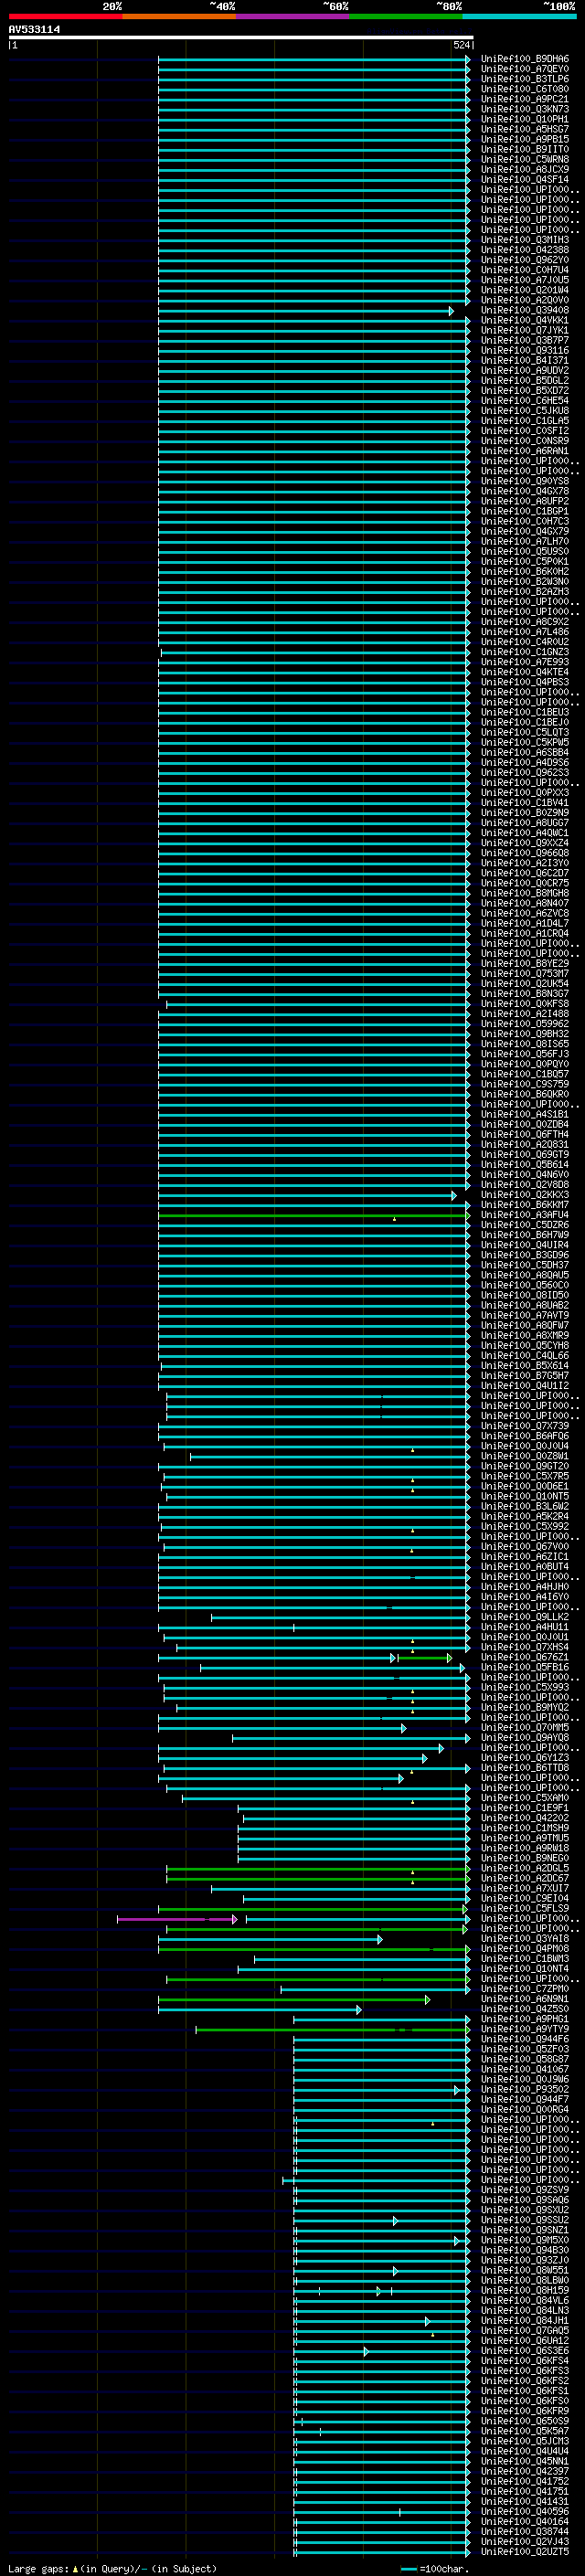The height and width of the screenshot is (2576, 585).
Task: Open hit UniRef100_Q3KN73
Action: point(525,109)
